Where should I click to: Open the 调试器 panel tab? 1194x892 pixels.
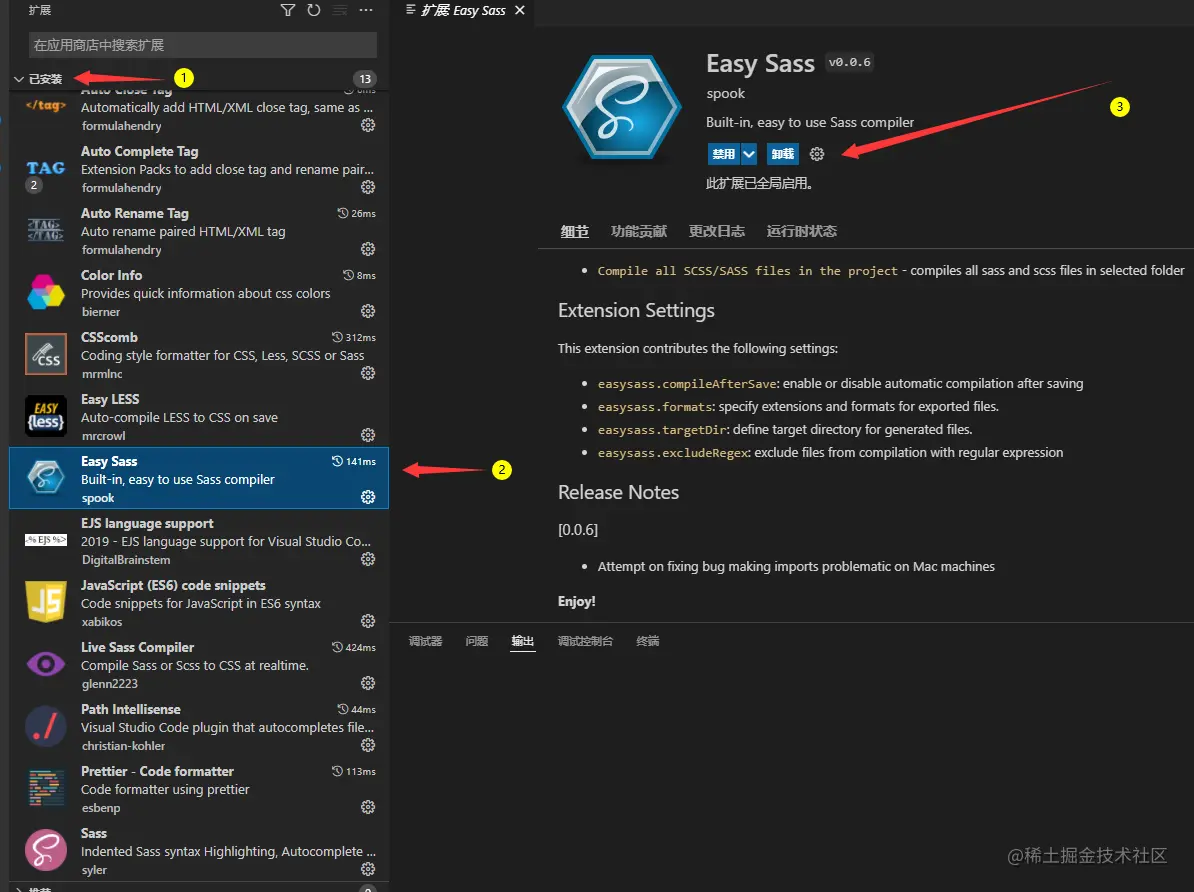[425, 641]
